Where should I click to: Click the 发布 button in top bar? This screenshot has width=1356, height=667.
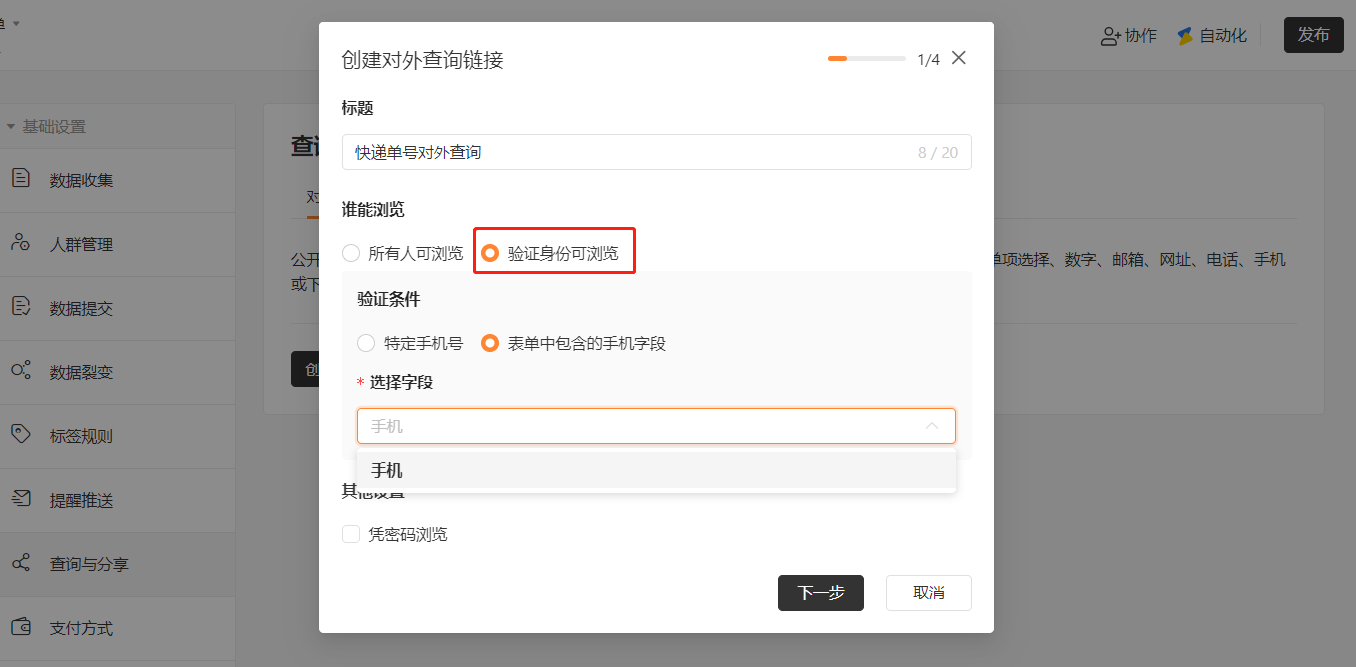pos(1314,35)
